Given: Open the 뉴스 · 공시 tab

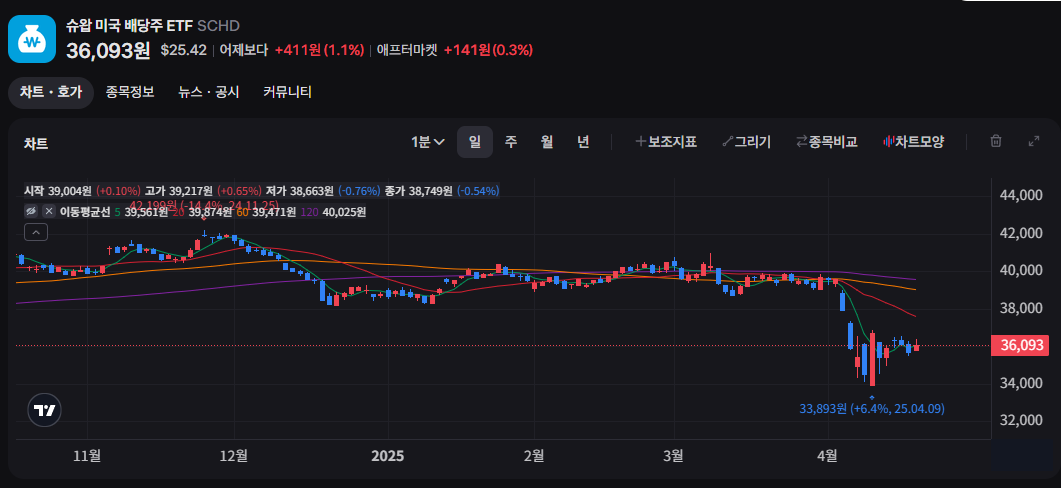Looking at the screenshot, I should click(x=209, y=93).
